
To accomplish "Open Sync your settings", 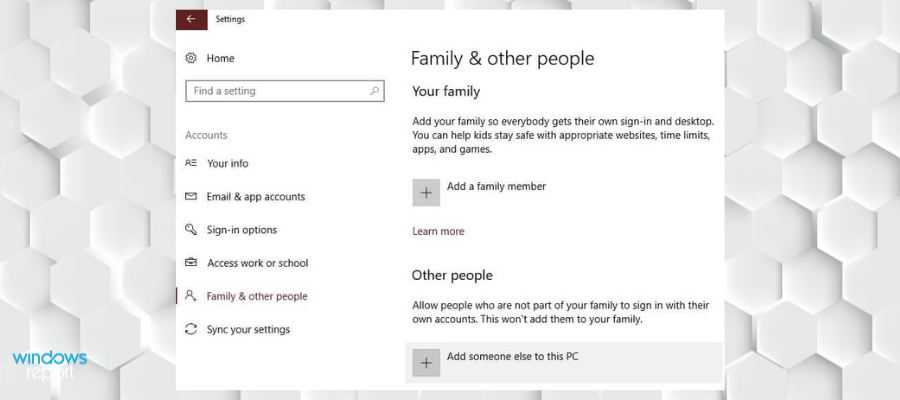I will (249, 330).
